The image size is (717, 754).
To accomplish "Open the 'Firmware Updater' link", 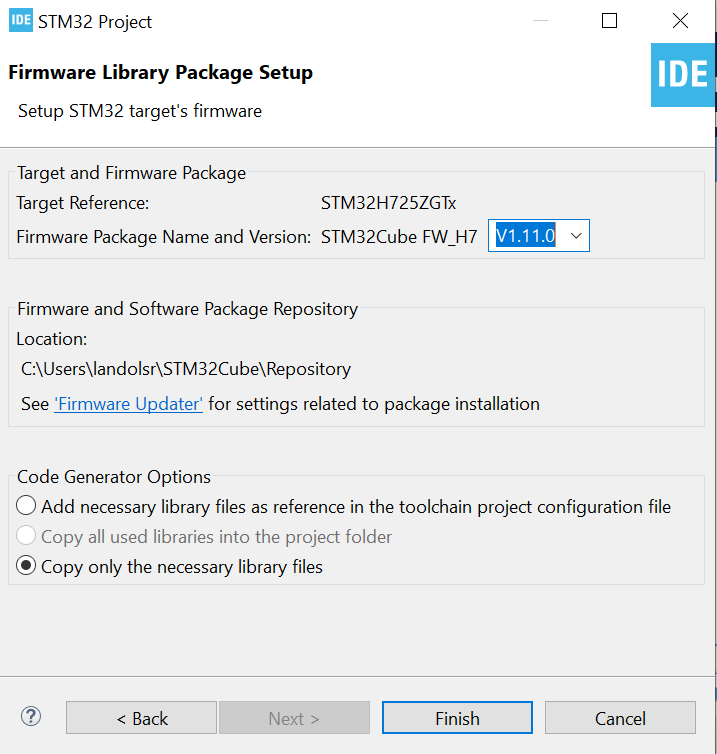I will click(x=128, y=404).
